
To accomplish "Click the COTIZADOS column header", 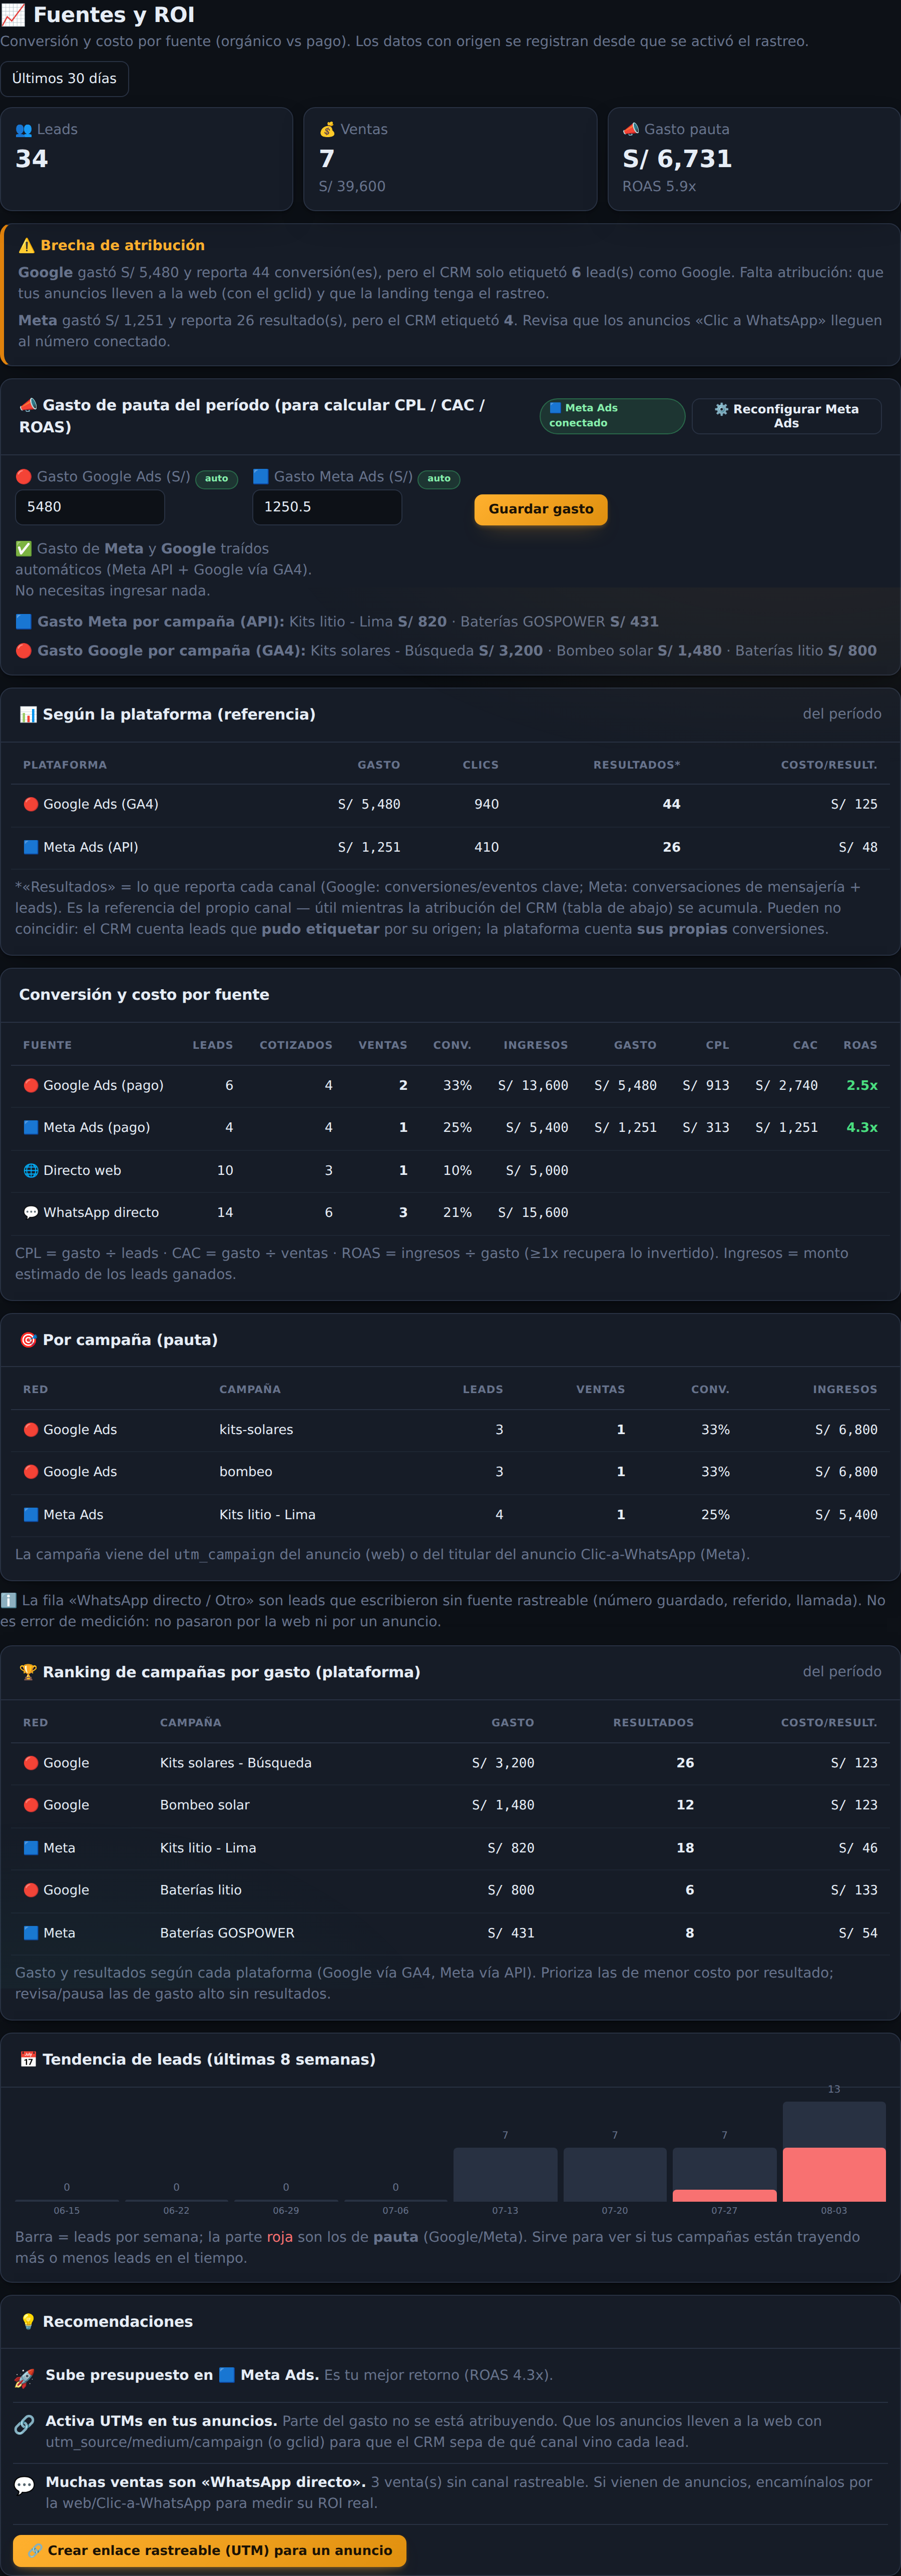I will [296, 1045].
